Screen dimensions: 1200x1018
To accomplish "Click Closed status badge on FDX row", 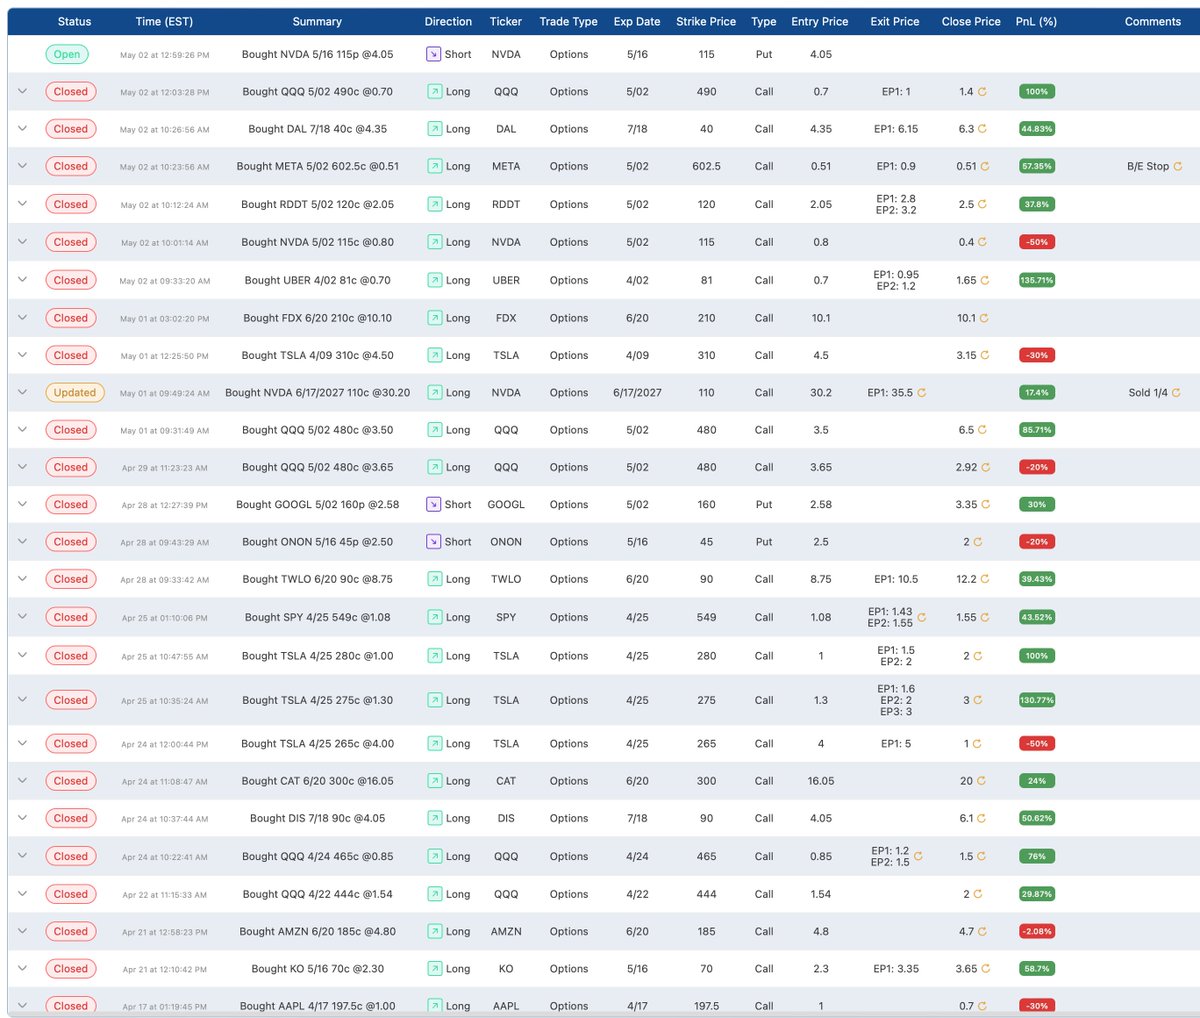I will pos(71,318).
